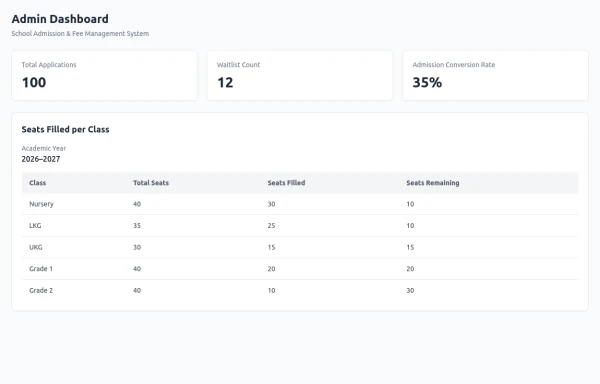This screenshot has height=384, width=600.
Task: Click the Admin Dashboard heading
Action: (x=60, y=19)
